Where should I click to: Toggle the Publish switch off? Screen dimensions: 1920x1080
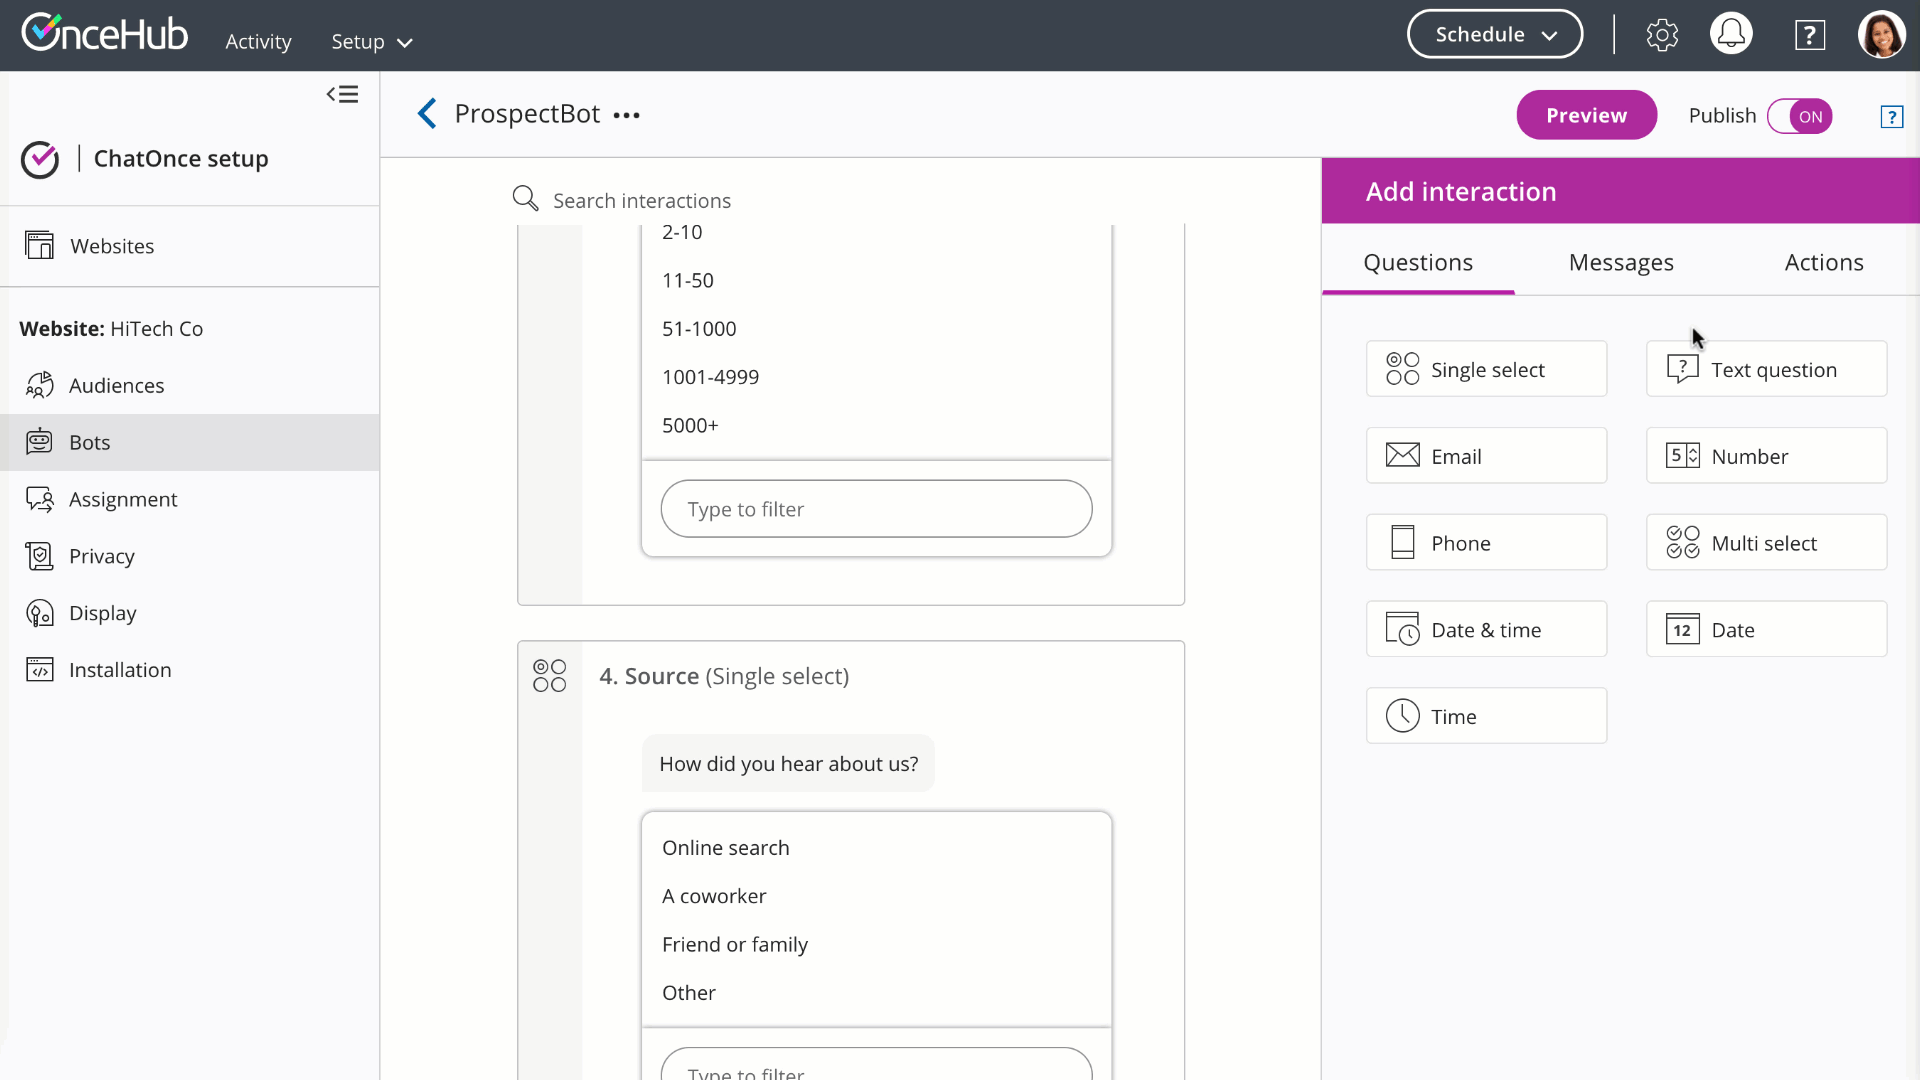click(1799, 116)
